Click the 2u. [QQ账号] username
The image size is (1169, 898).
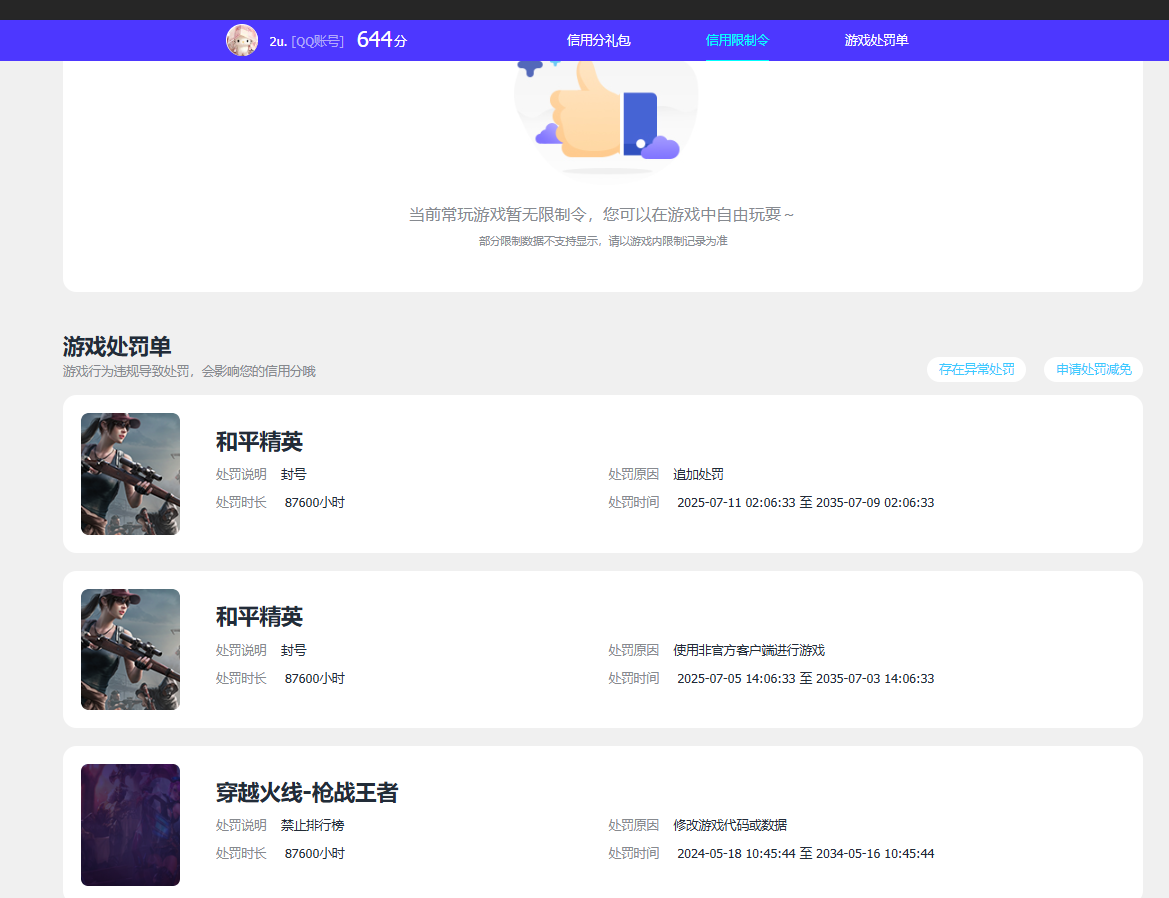pyautogui.click(x=306, y=41)
